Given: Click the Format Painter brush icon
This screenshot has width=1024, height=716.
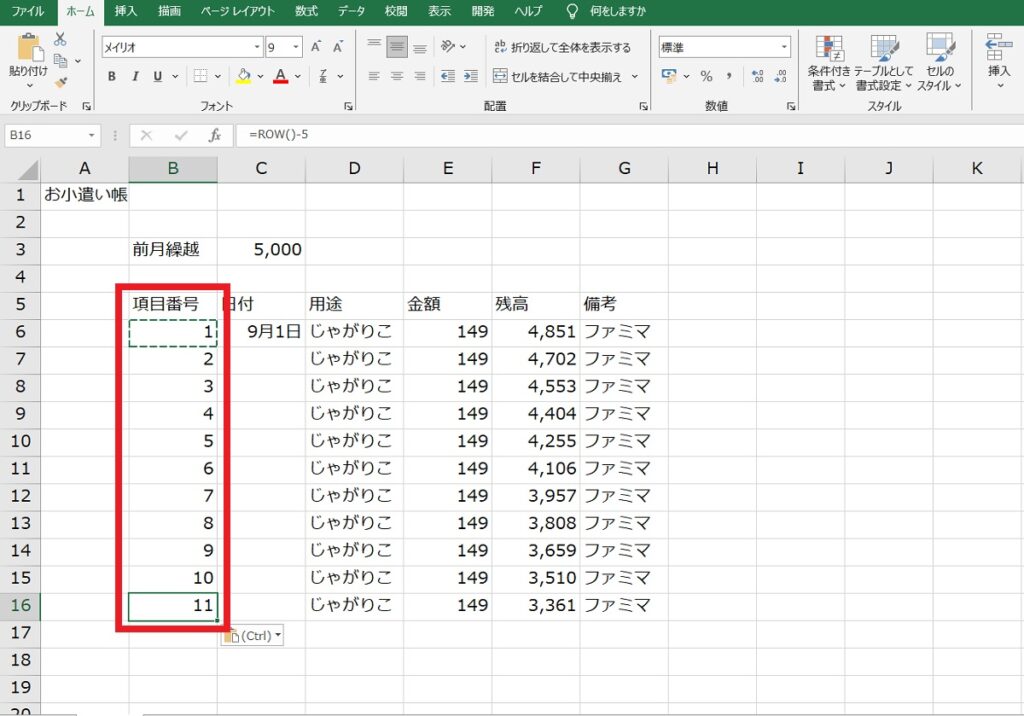Looking at the screenshot, I should coord(61,82).
